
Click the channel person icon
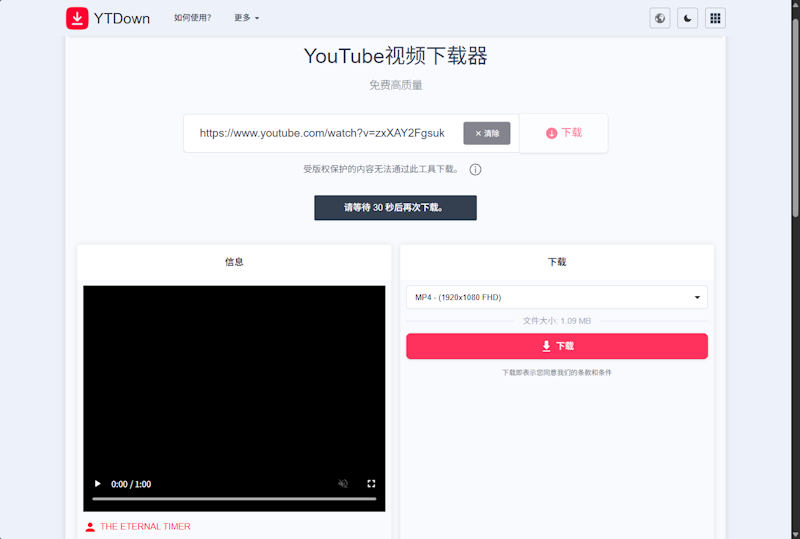click(90, 527)
